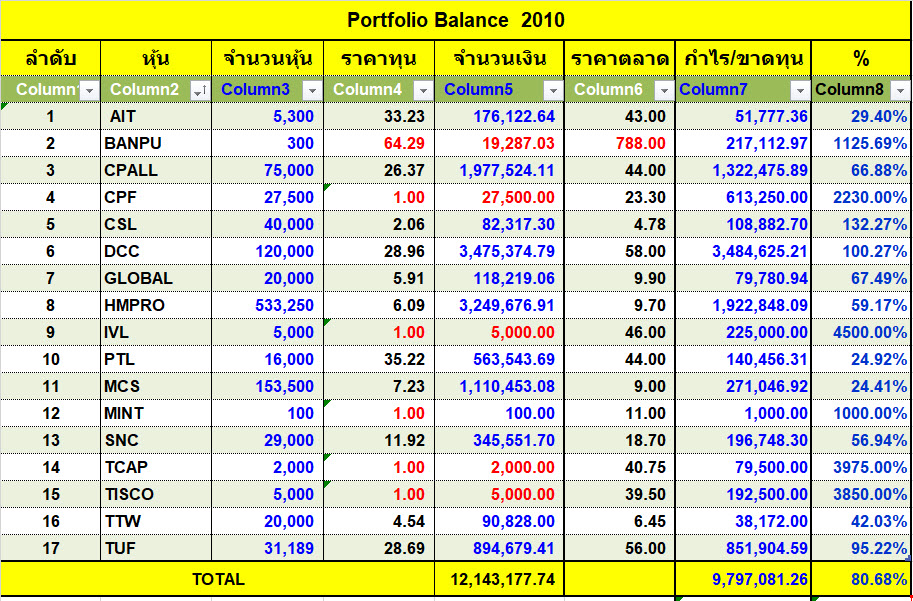
Task: Open the Column6 filter dropdown
Action: (x=664, y=90)
